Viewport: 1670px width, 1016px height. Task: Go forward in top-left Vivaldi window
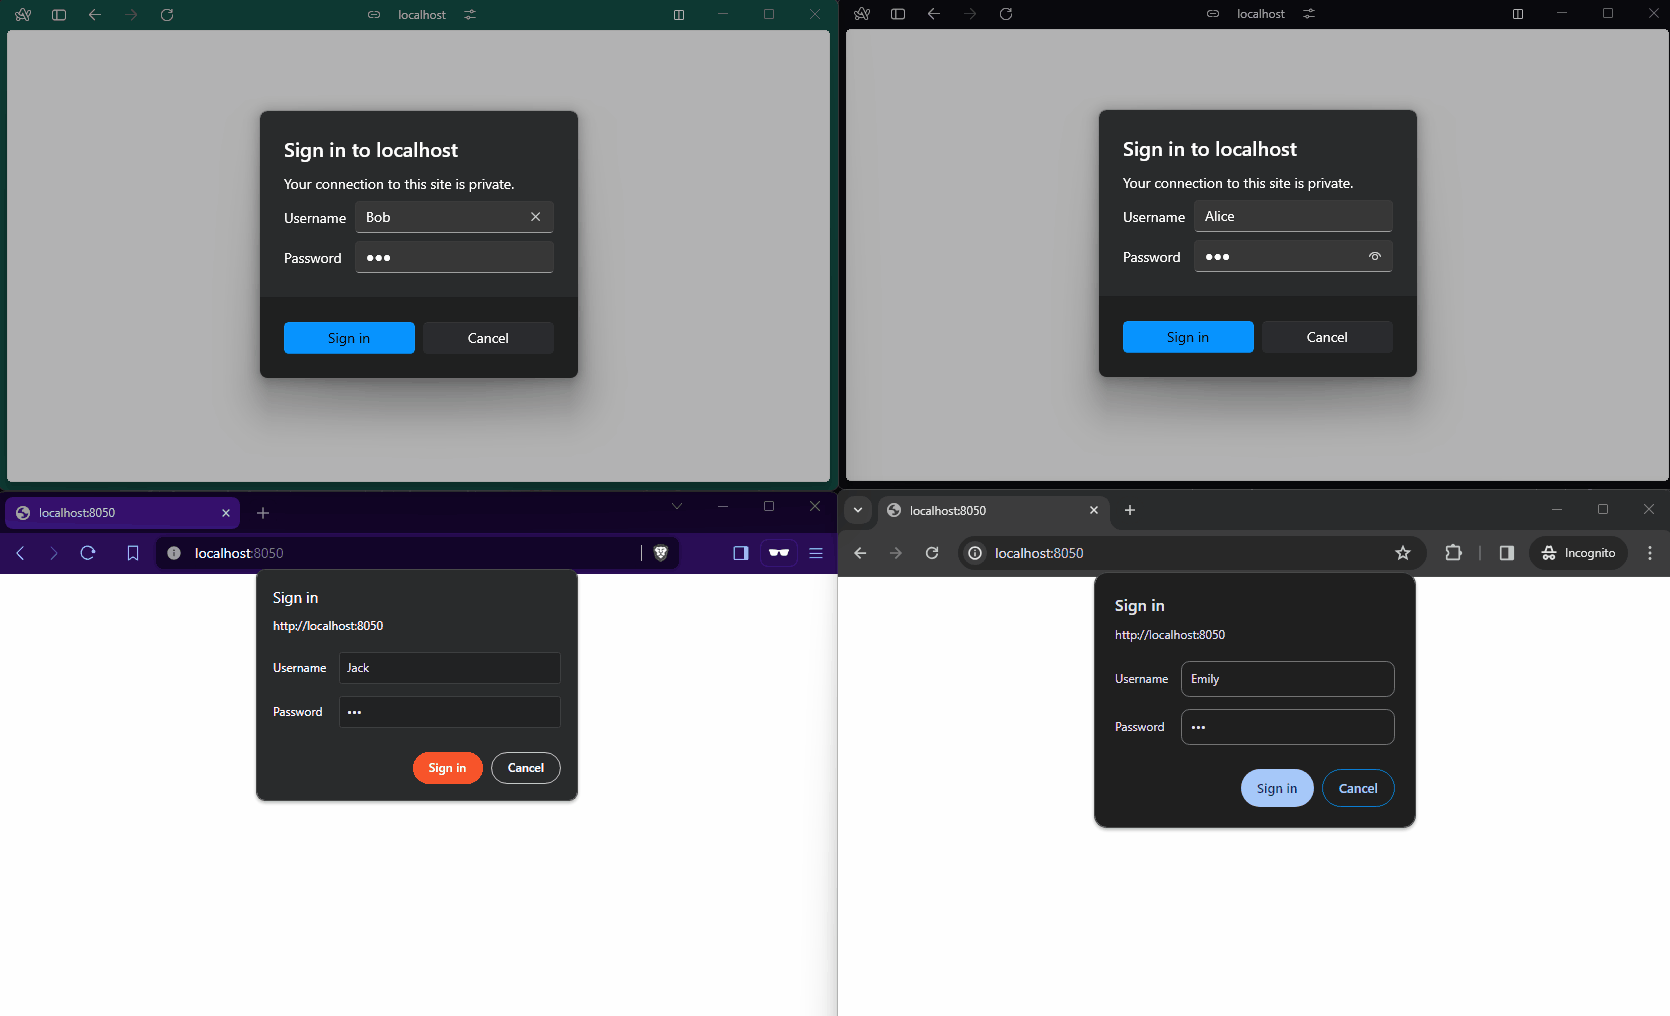pos(131,15)
